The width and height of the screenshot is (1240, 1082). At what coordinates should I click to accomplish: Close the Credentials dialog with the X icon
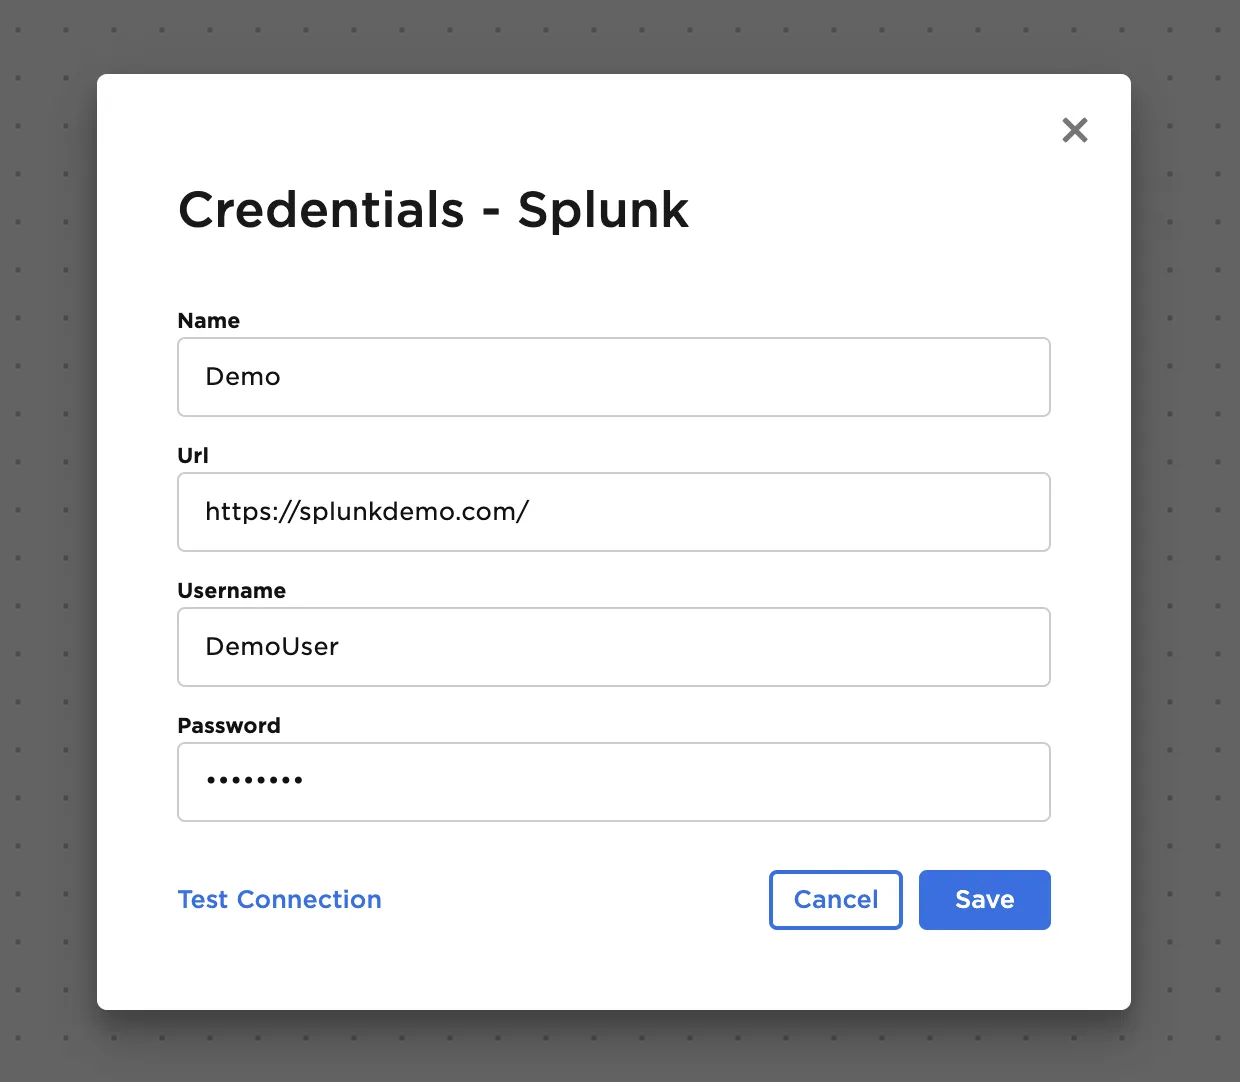click(x=1075, y=130)
